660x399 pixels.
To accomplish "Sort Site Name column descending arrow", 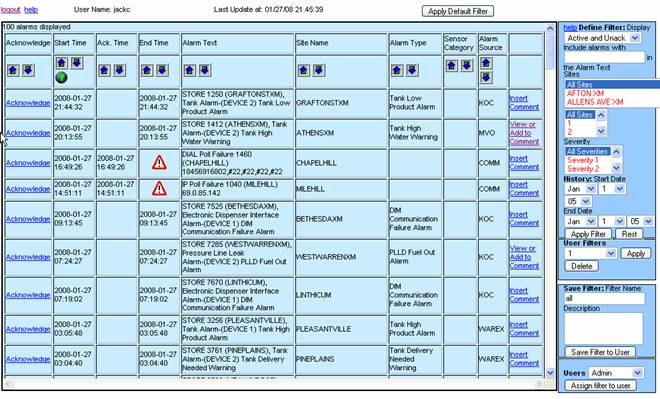I will coord(319,70).
